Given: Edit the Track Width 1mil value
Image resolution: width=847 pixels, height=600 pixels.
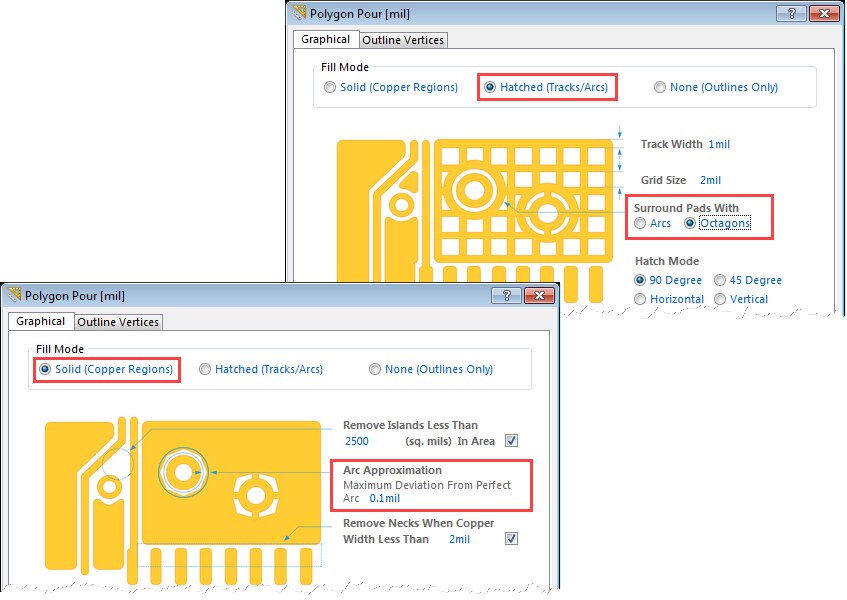Looking at the screenshot, I should (719, 144).
